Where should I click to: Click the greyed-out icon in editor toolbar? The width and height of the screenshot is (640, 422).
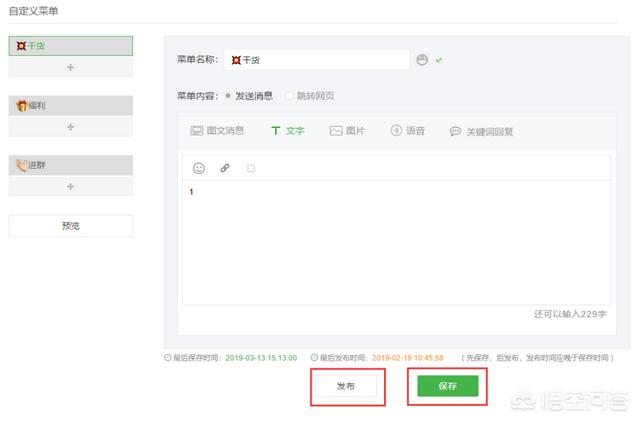(251, 168)
